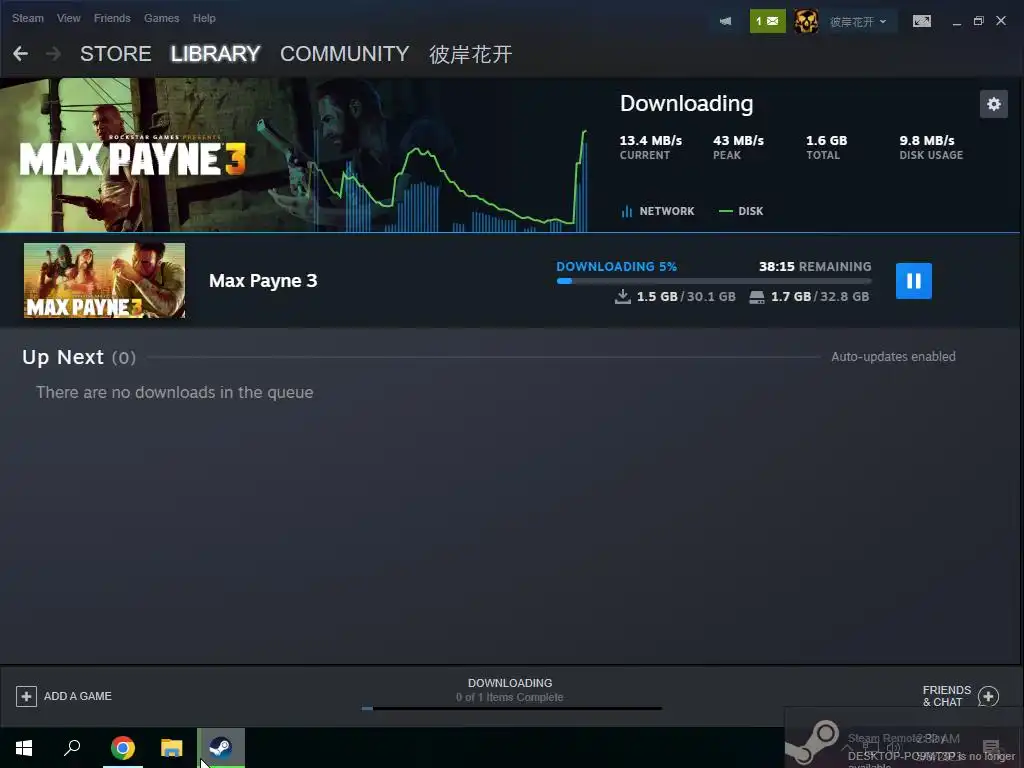This screenshot has height=768, width=1024.
Task: Toggle the DISK graph legend
Action: (x=741, y=211)
